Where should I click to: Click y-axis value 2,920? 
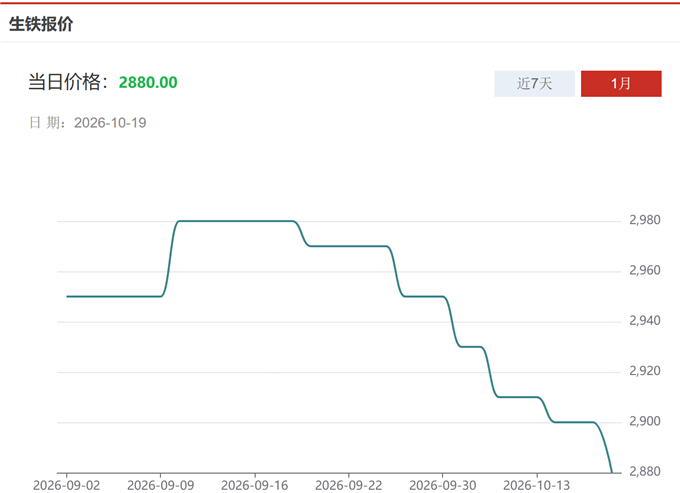point(645,371)
